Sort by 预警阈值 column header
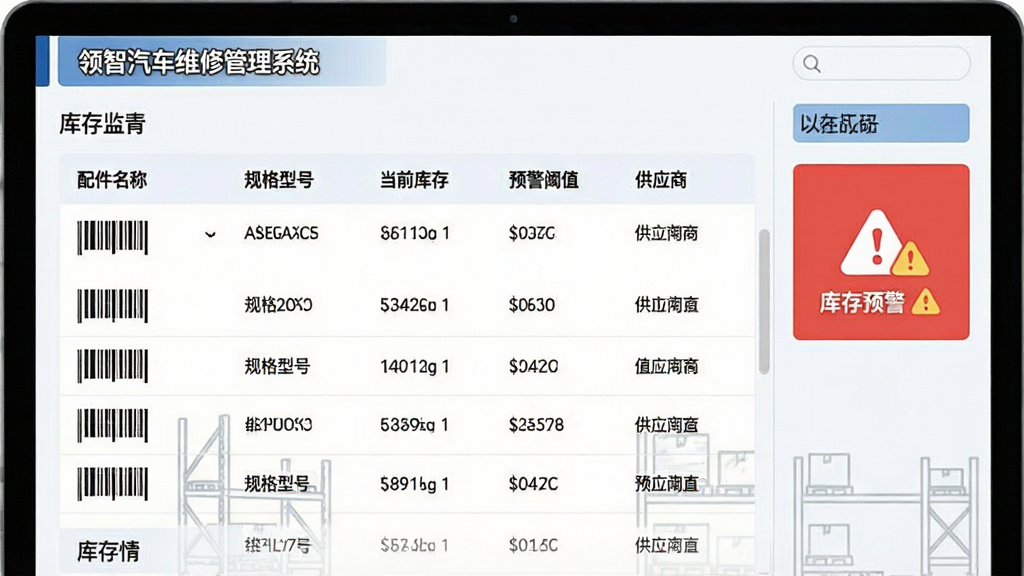This screenshot has width=1024, height=576. coord(543,180)
